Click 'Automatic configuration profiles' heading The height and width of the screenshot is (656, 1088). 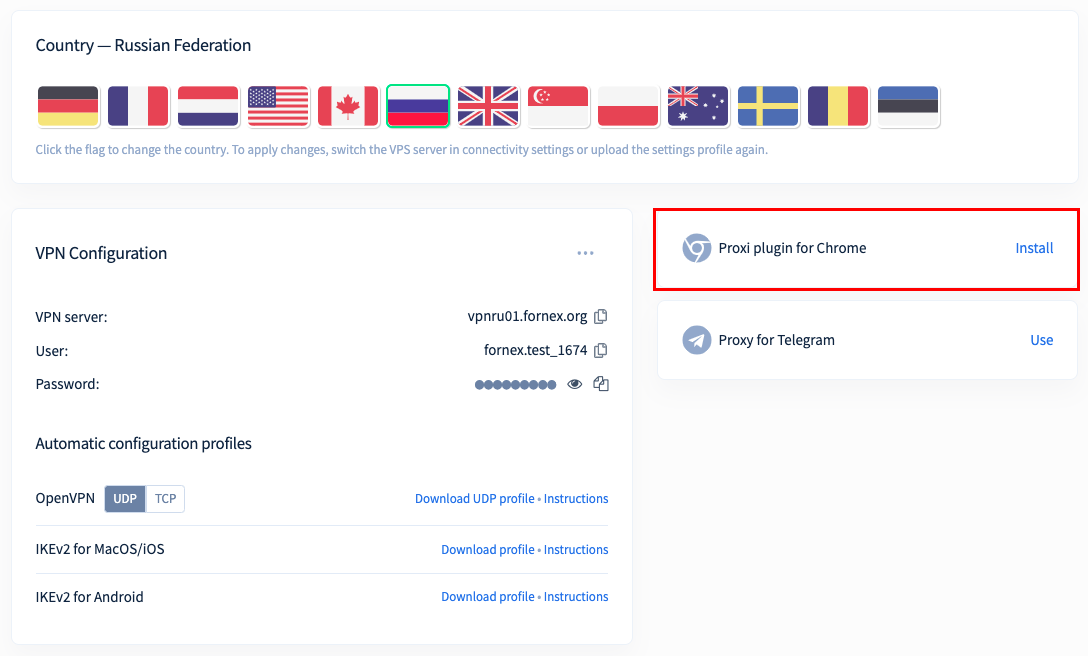[x=144, y=444]
